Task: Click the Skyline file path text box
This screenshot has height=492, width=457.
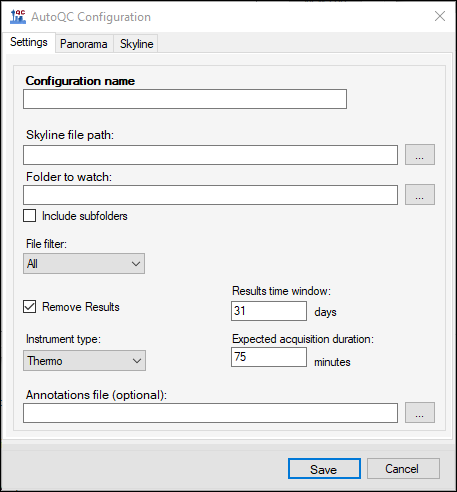Action: coord(210,155)
